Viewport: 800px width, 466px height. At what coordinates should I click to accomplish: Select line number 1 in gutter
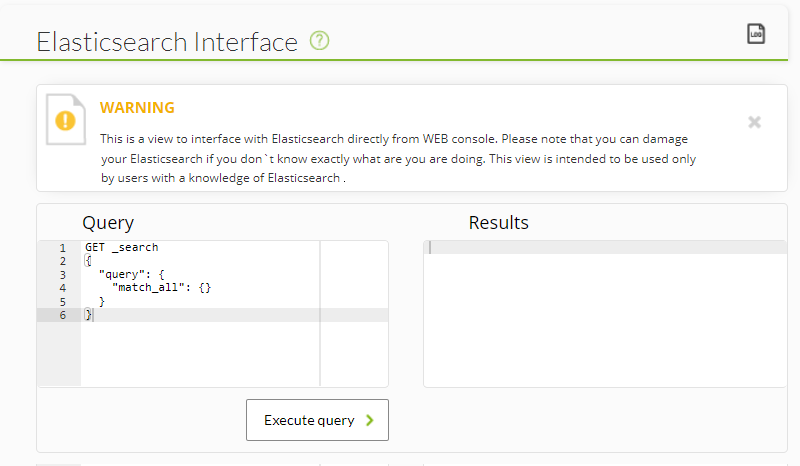point(62,248)
